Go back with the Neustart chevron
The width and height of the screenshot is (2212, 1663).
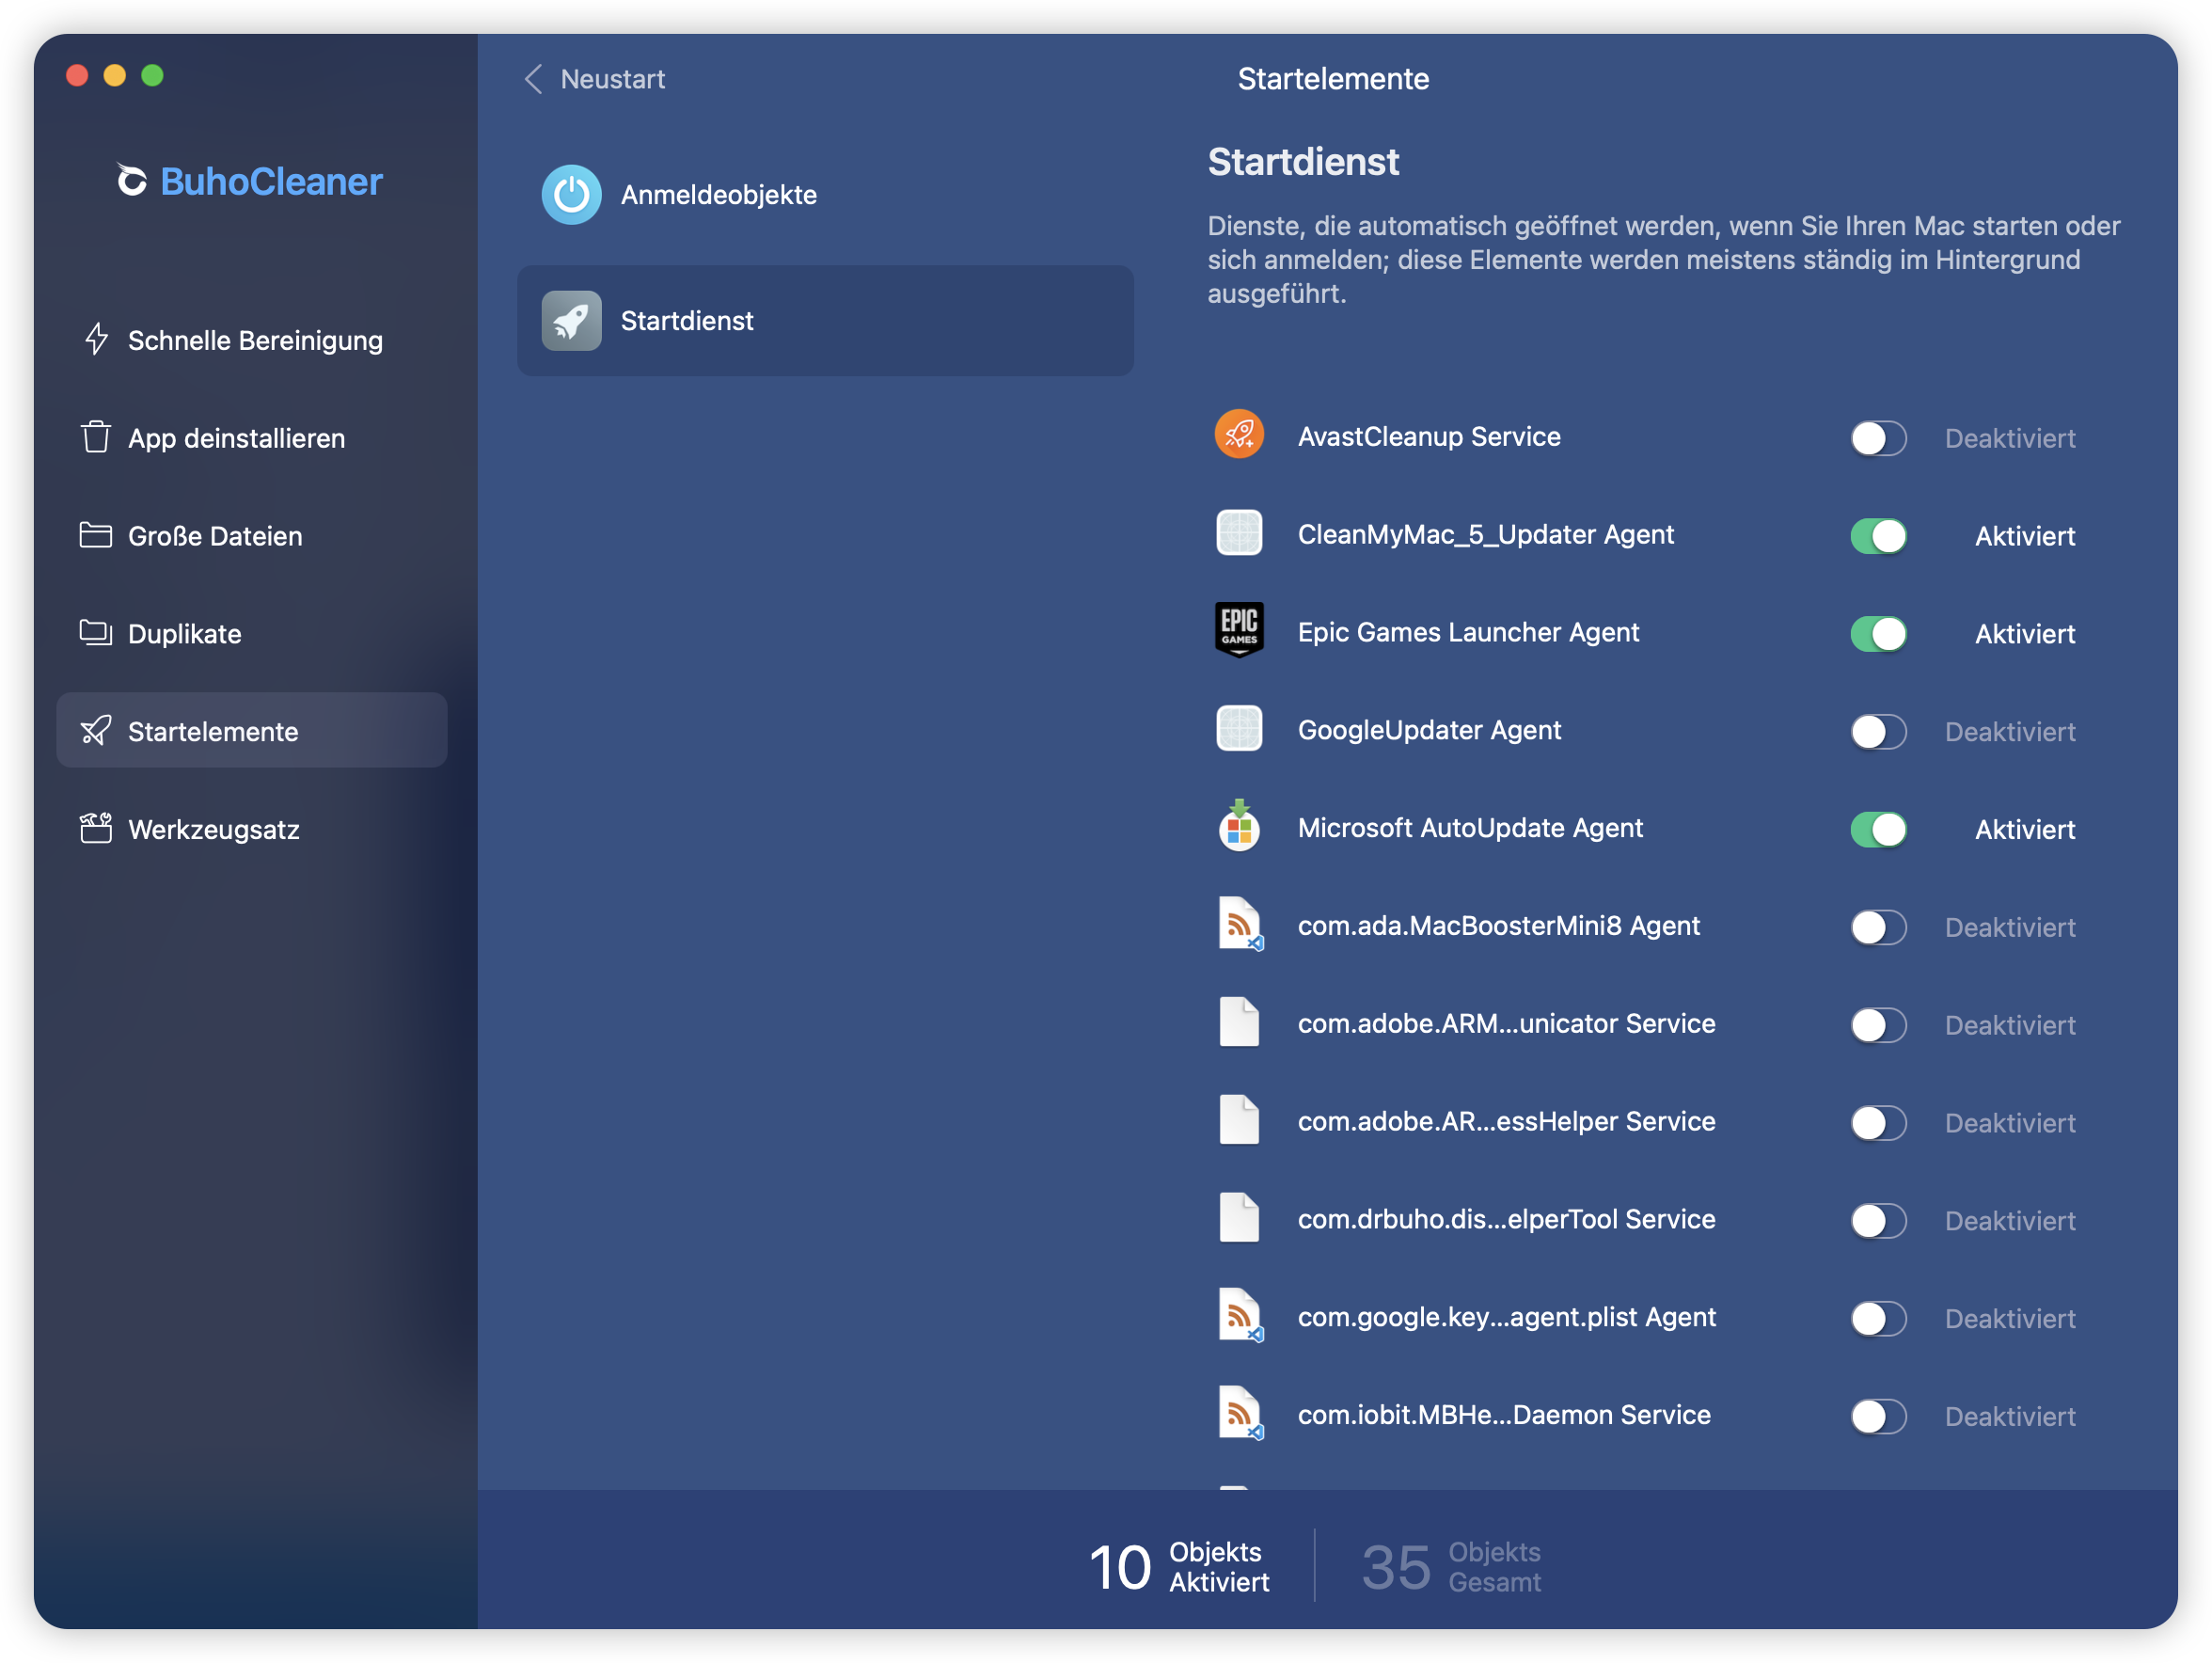[534, 79]
